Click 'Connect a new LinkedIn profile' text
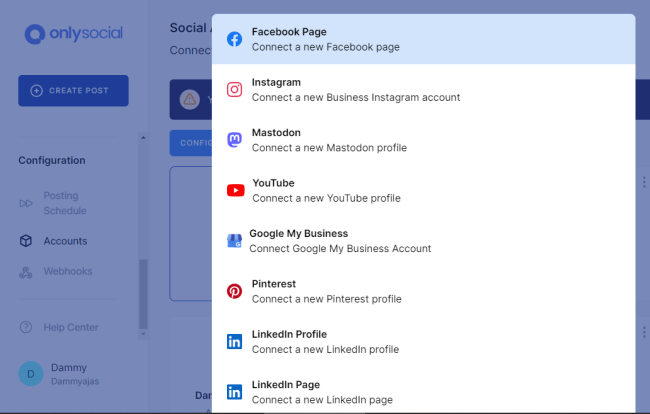This screenshot has height=414, width=650. click(x=325, y=349)
